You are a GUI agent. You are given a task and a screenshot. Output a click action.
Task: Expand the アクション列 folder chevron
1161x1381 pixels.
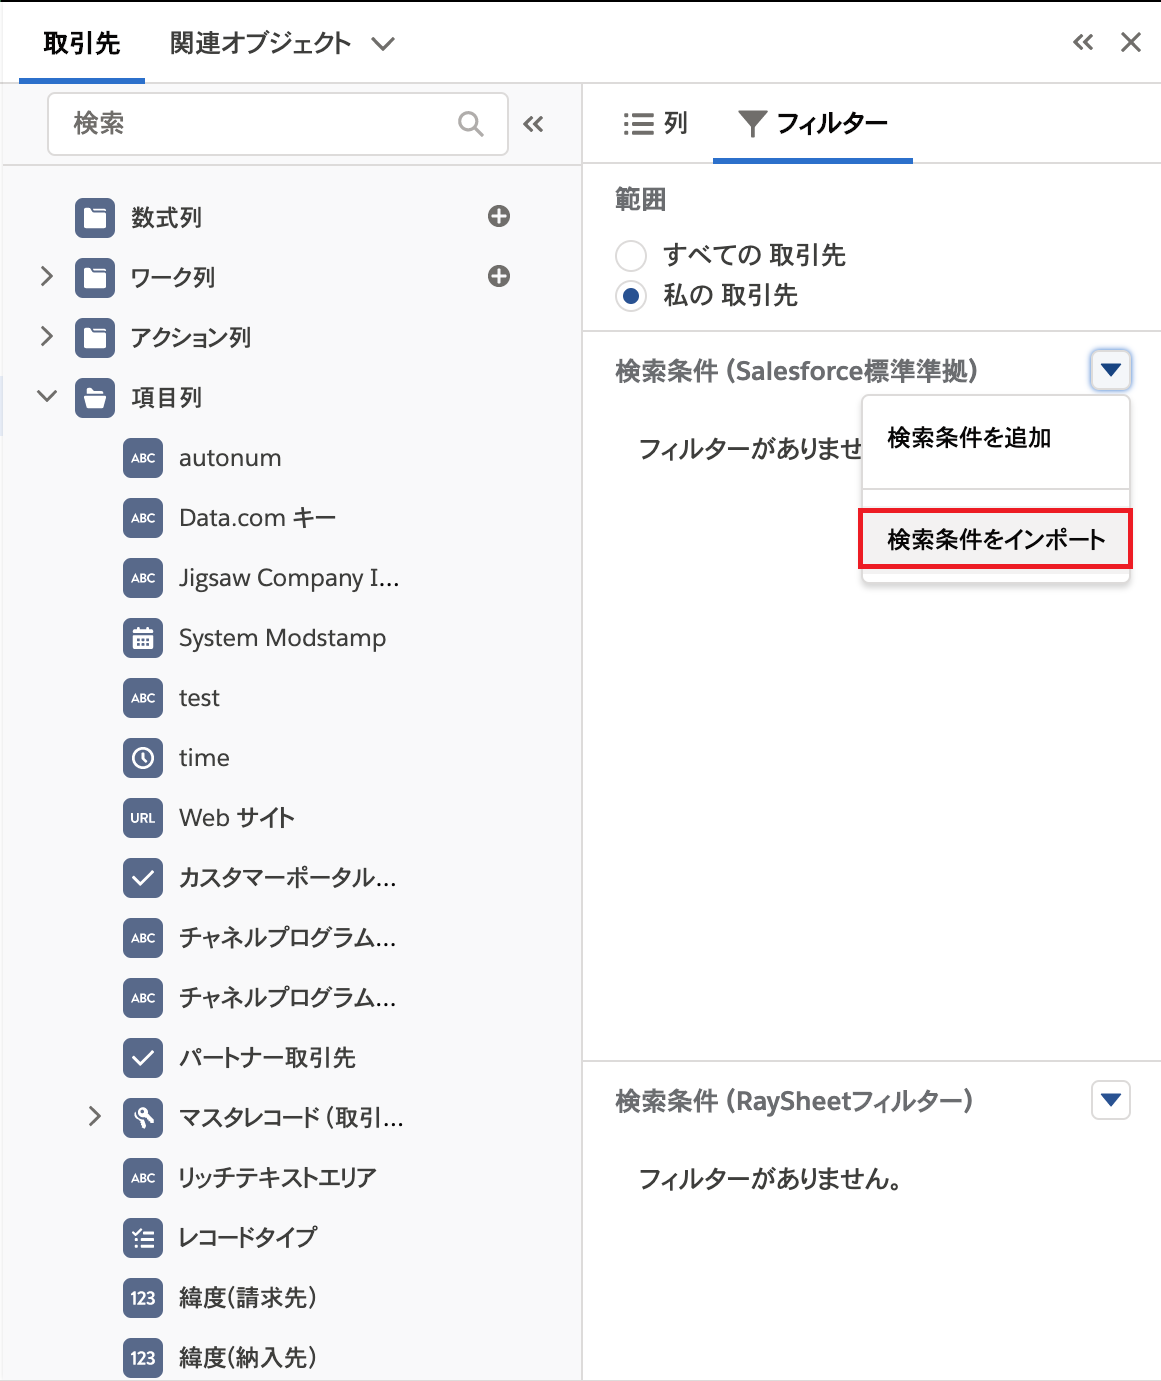pyautogui.click(x=46, y=336)
